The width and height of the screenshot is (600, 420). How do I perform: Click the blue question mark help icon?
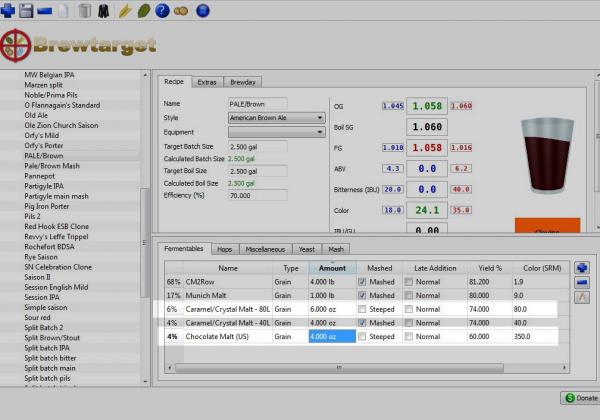pos(161,11)
